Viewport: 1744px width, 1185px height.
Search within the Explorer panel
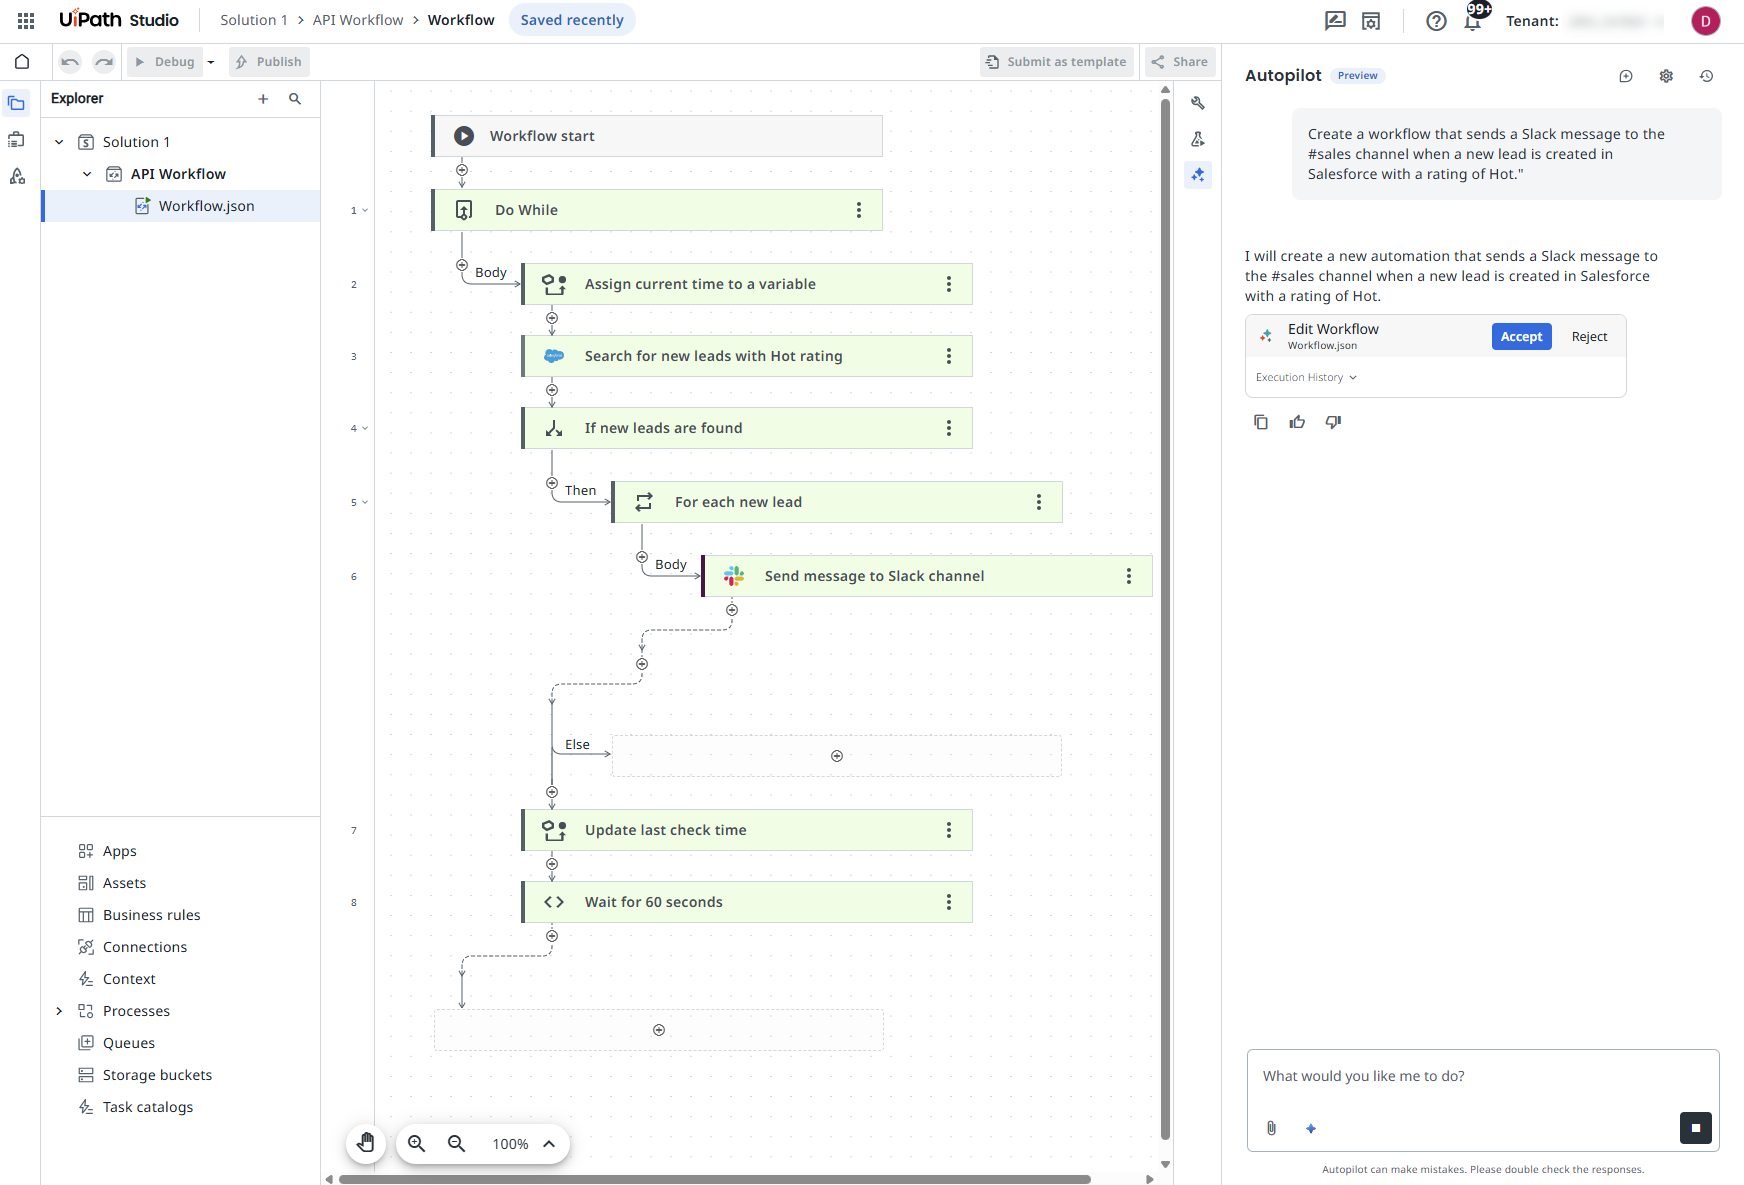pyautogui.click(x=295, y=98)
